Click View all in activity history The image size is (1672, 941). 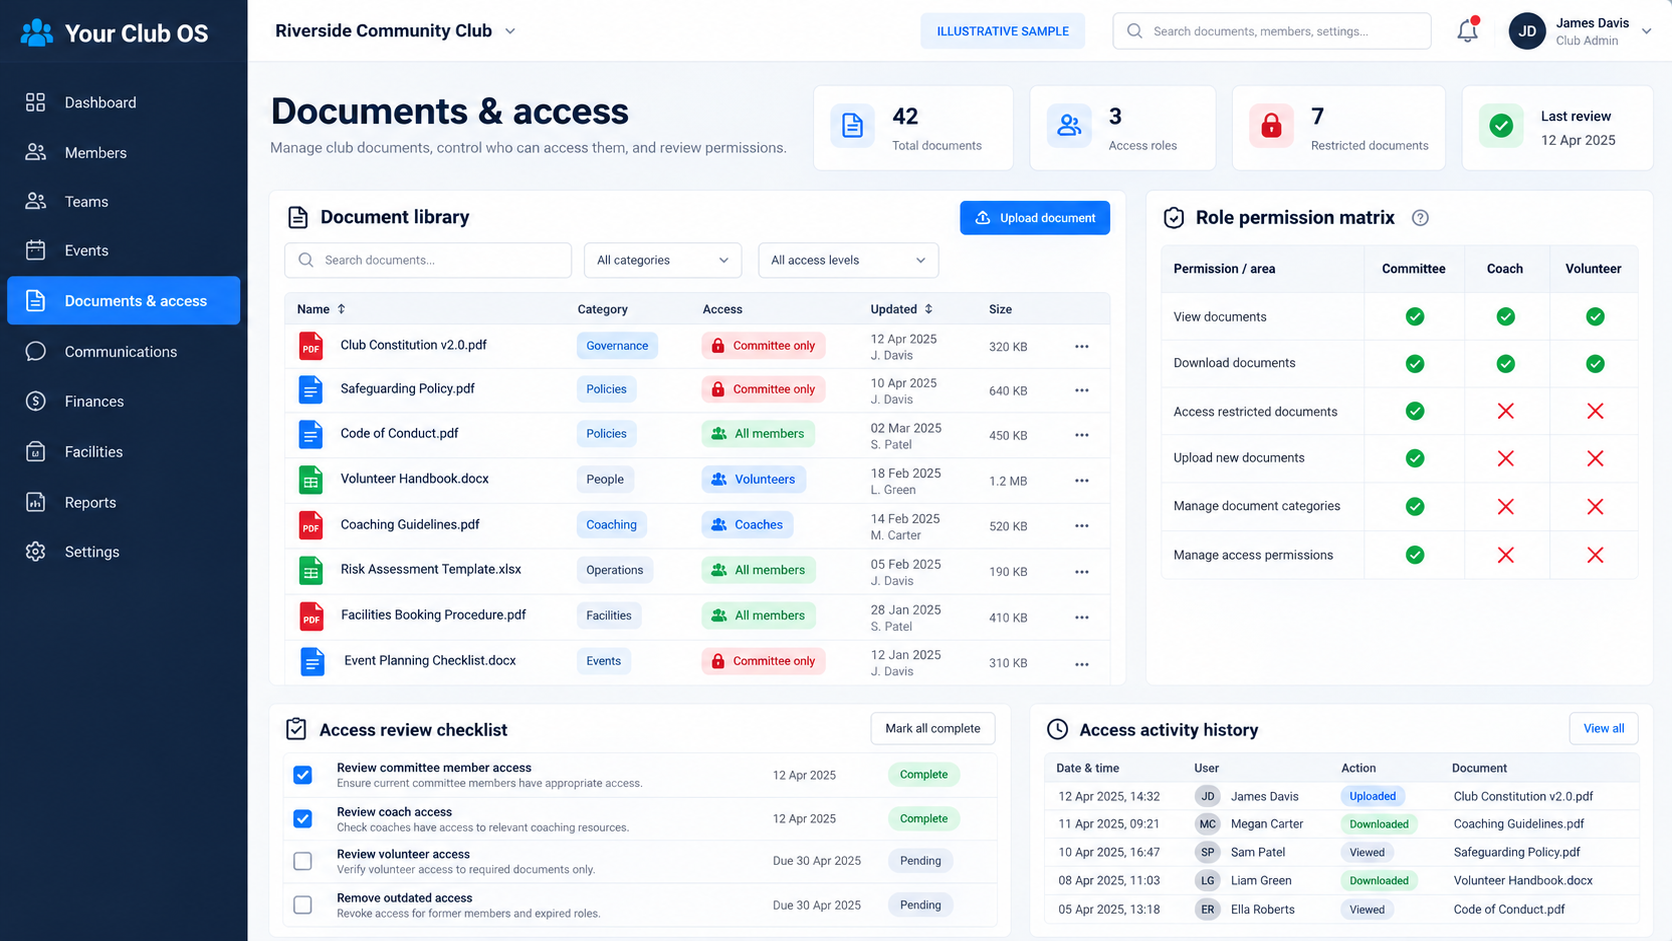pyautogui.click(x=1604, y=728)
